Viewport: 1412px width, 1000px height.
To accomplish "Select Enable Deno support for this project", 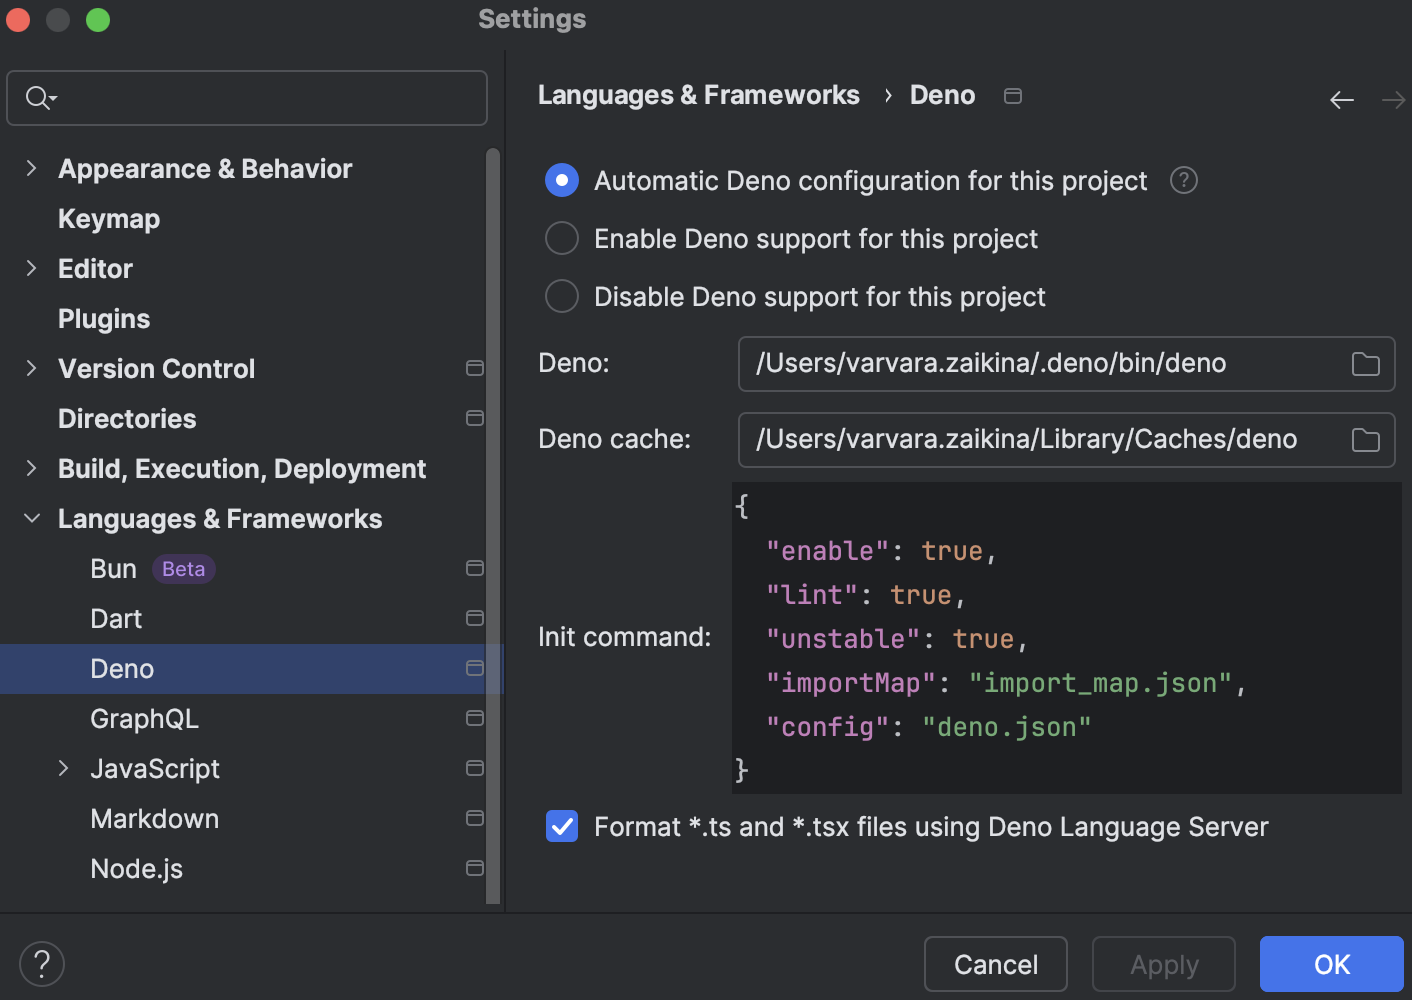I will pos(561,238).
